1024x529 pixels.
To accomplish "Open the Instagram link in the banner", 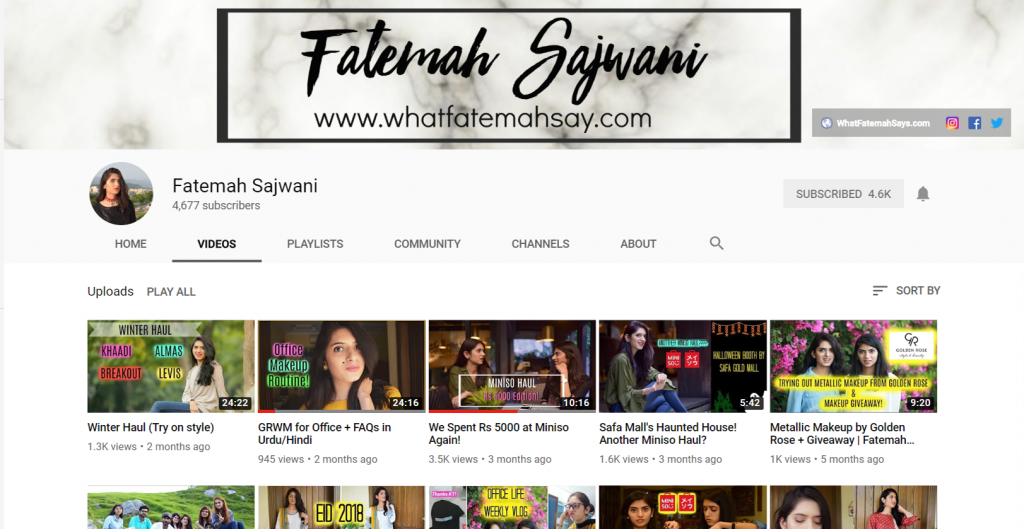I will click(x=952, y=123).
